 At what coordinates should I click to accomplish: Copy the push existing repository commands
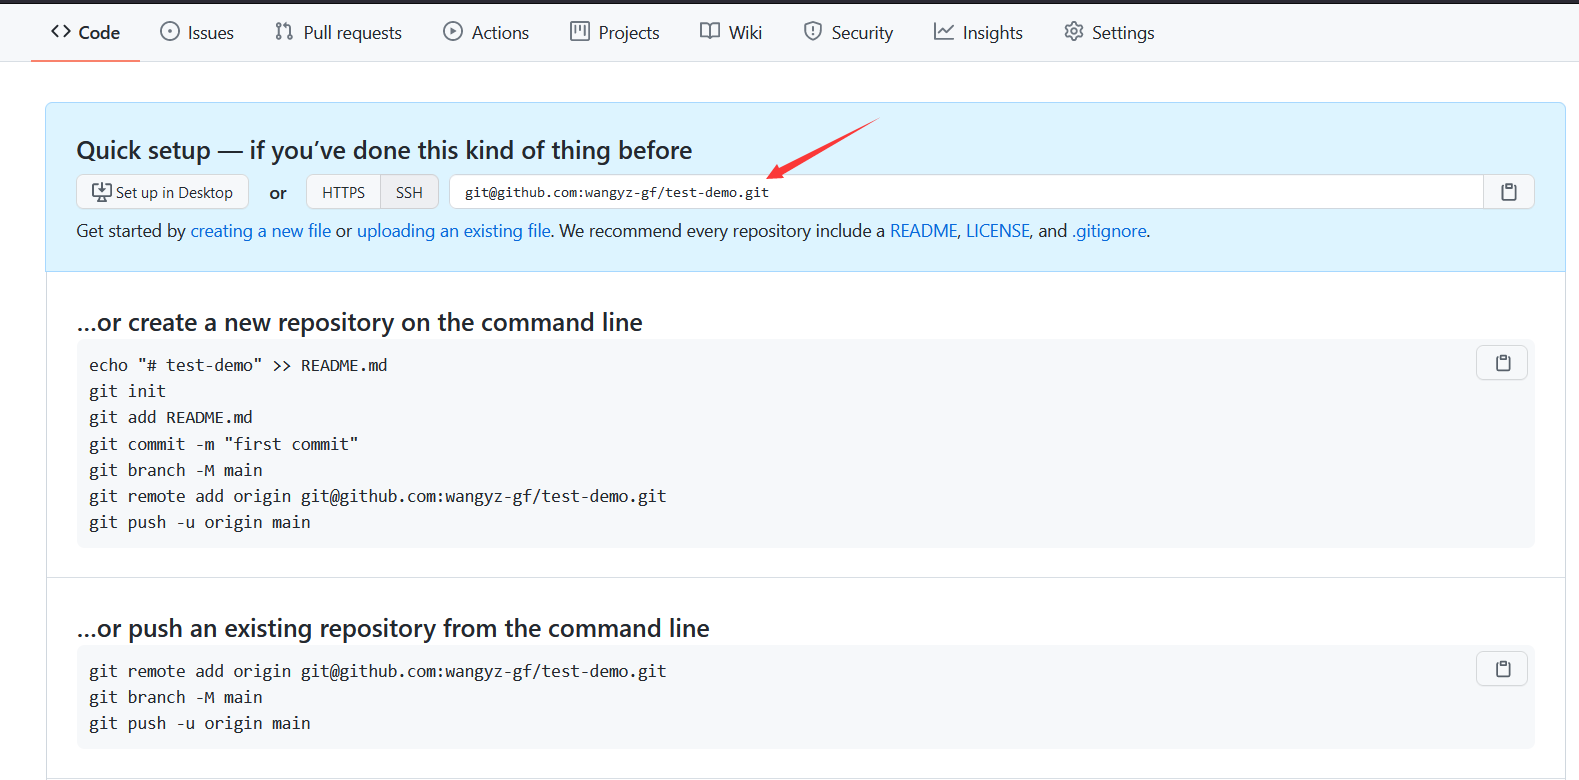(1502, 669)
